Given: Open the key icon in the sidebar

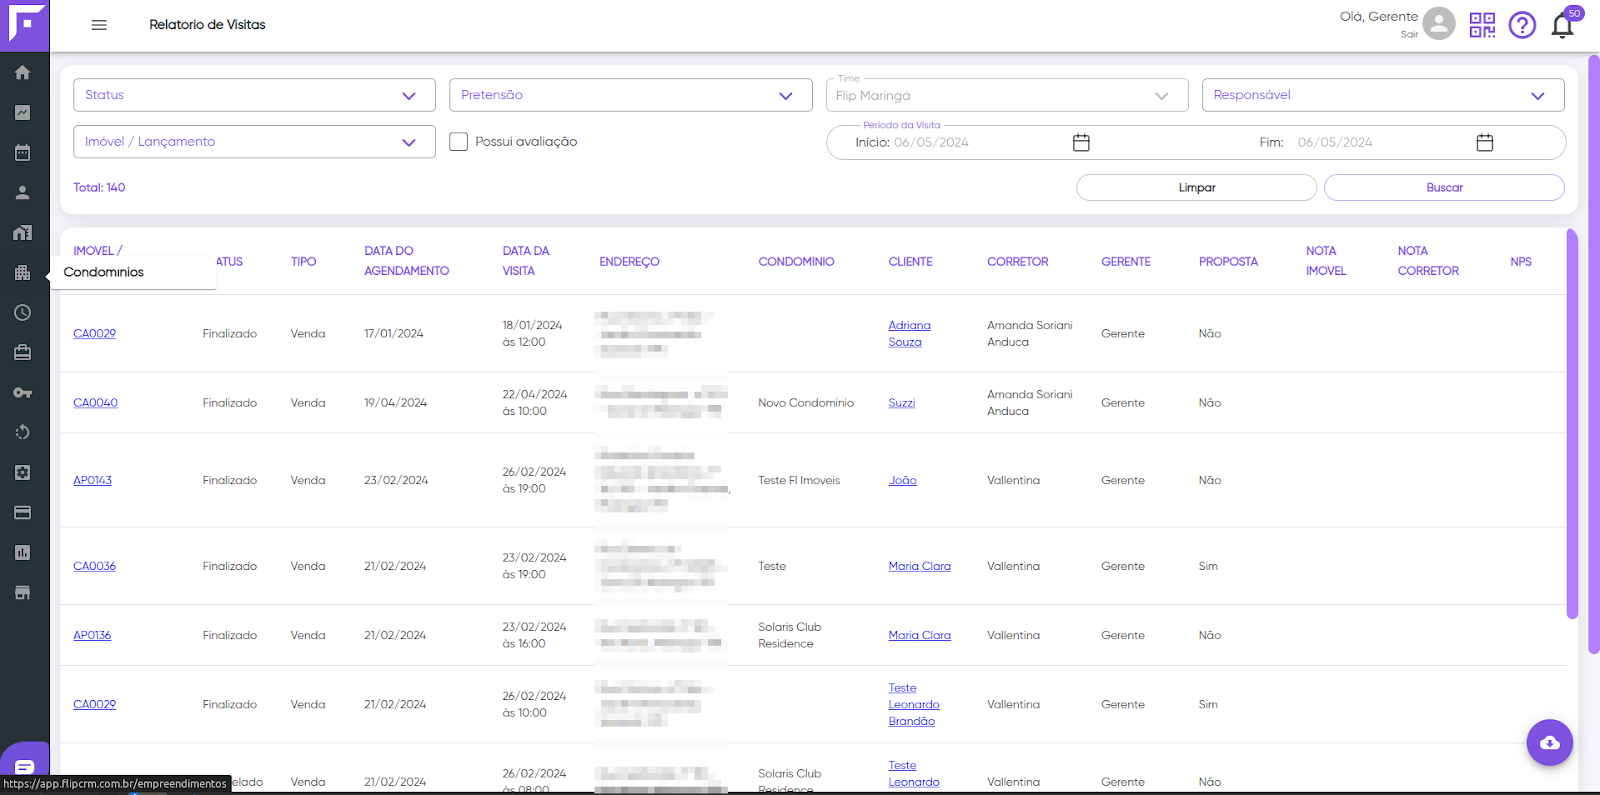Looking at the screenshot, I should tap(22, 393).
